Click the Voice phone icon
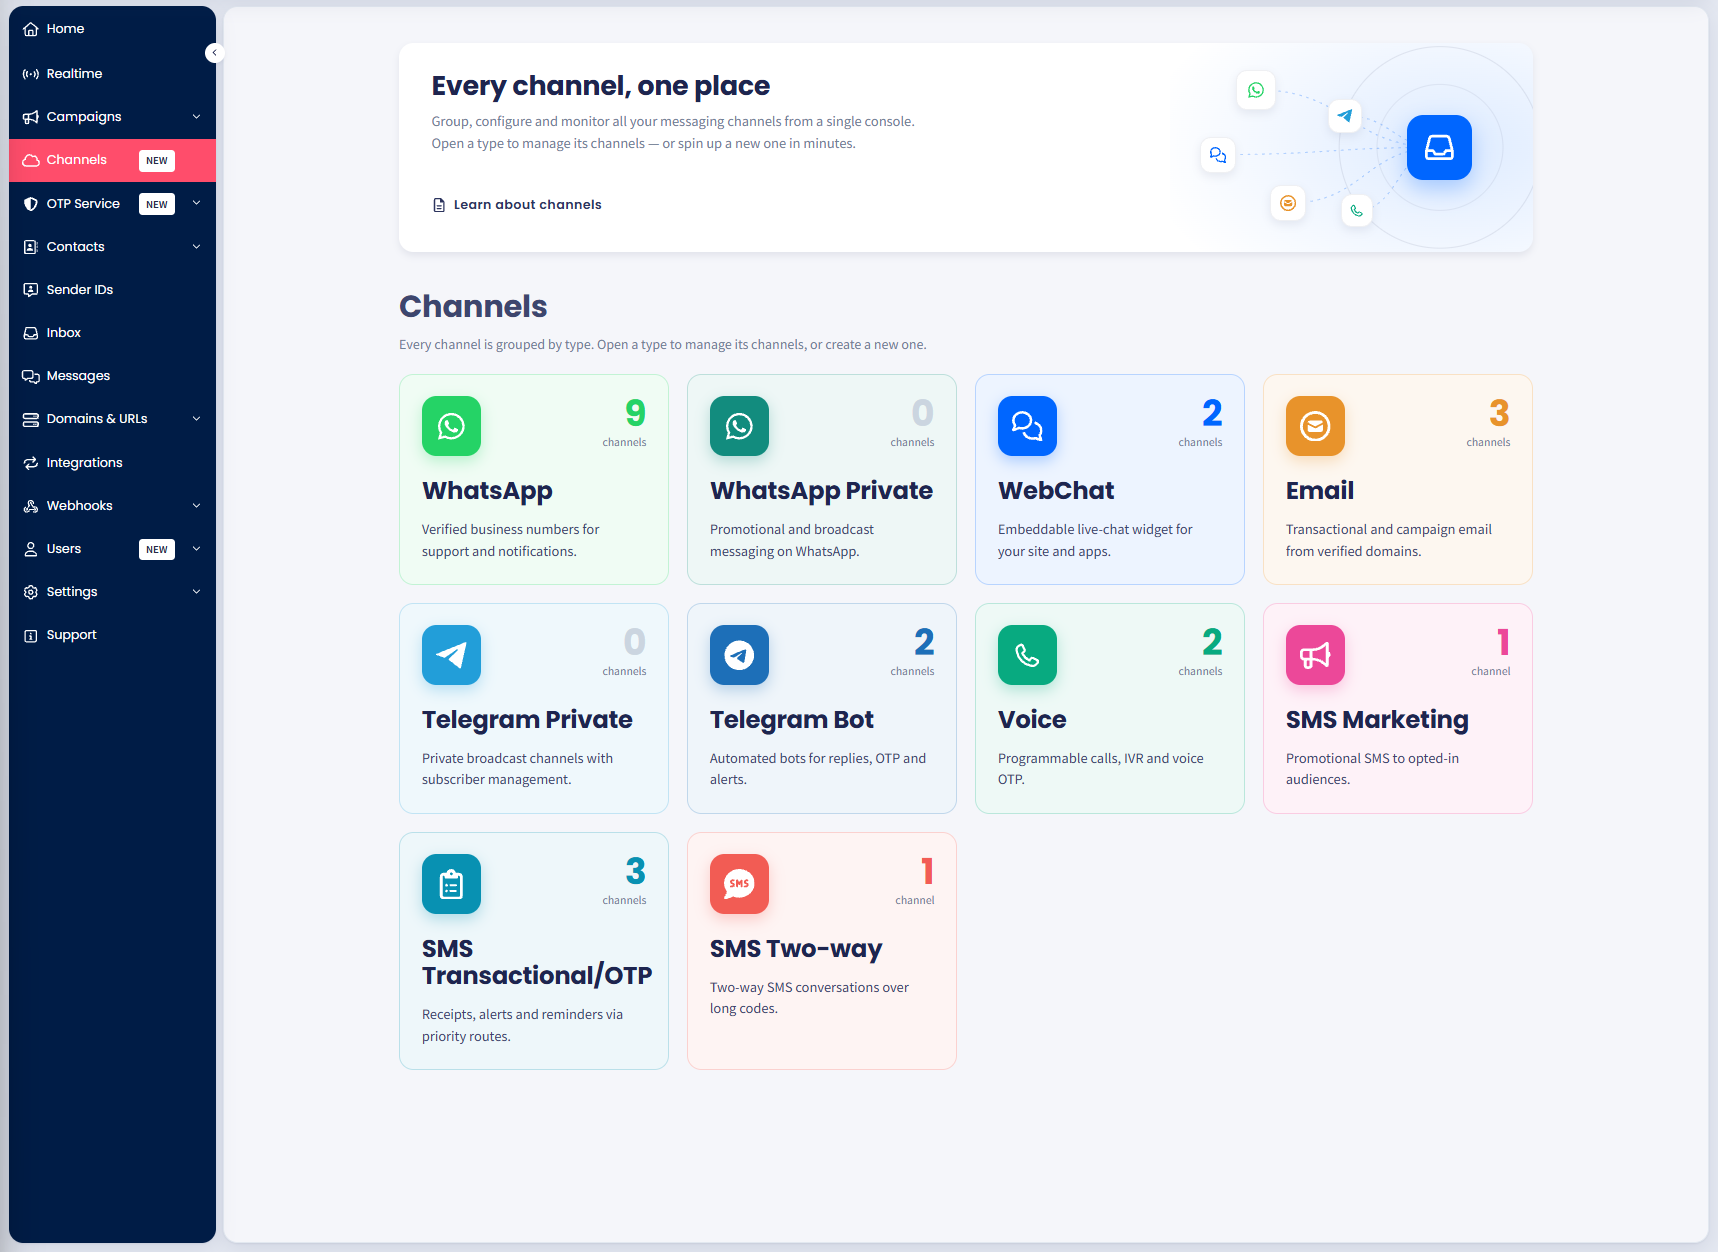 click(1027, 655)
